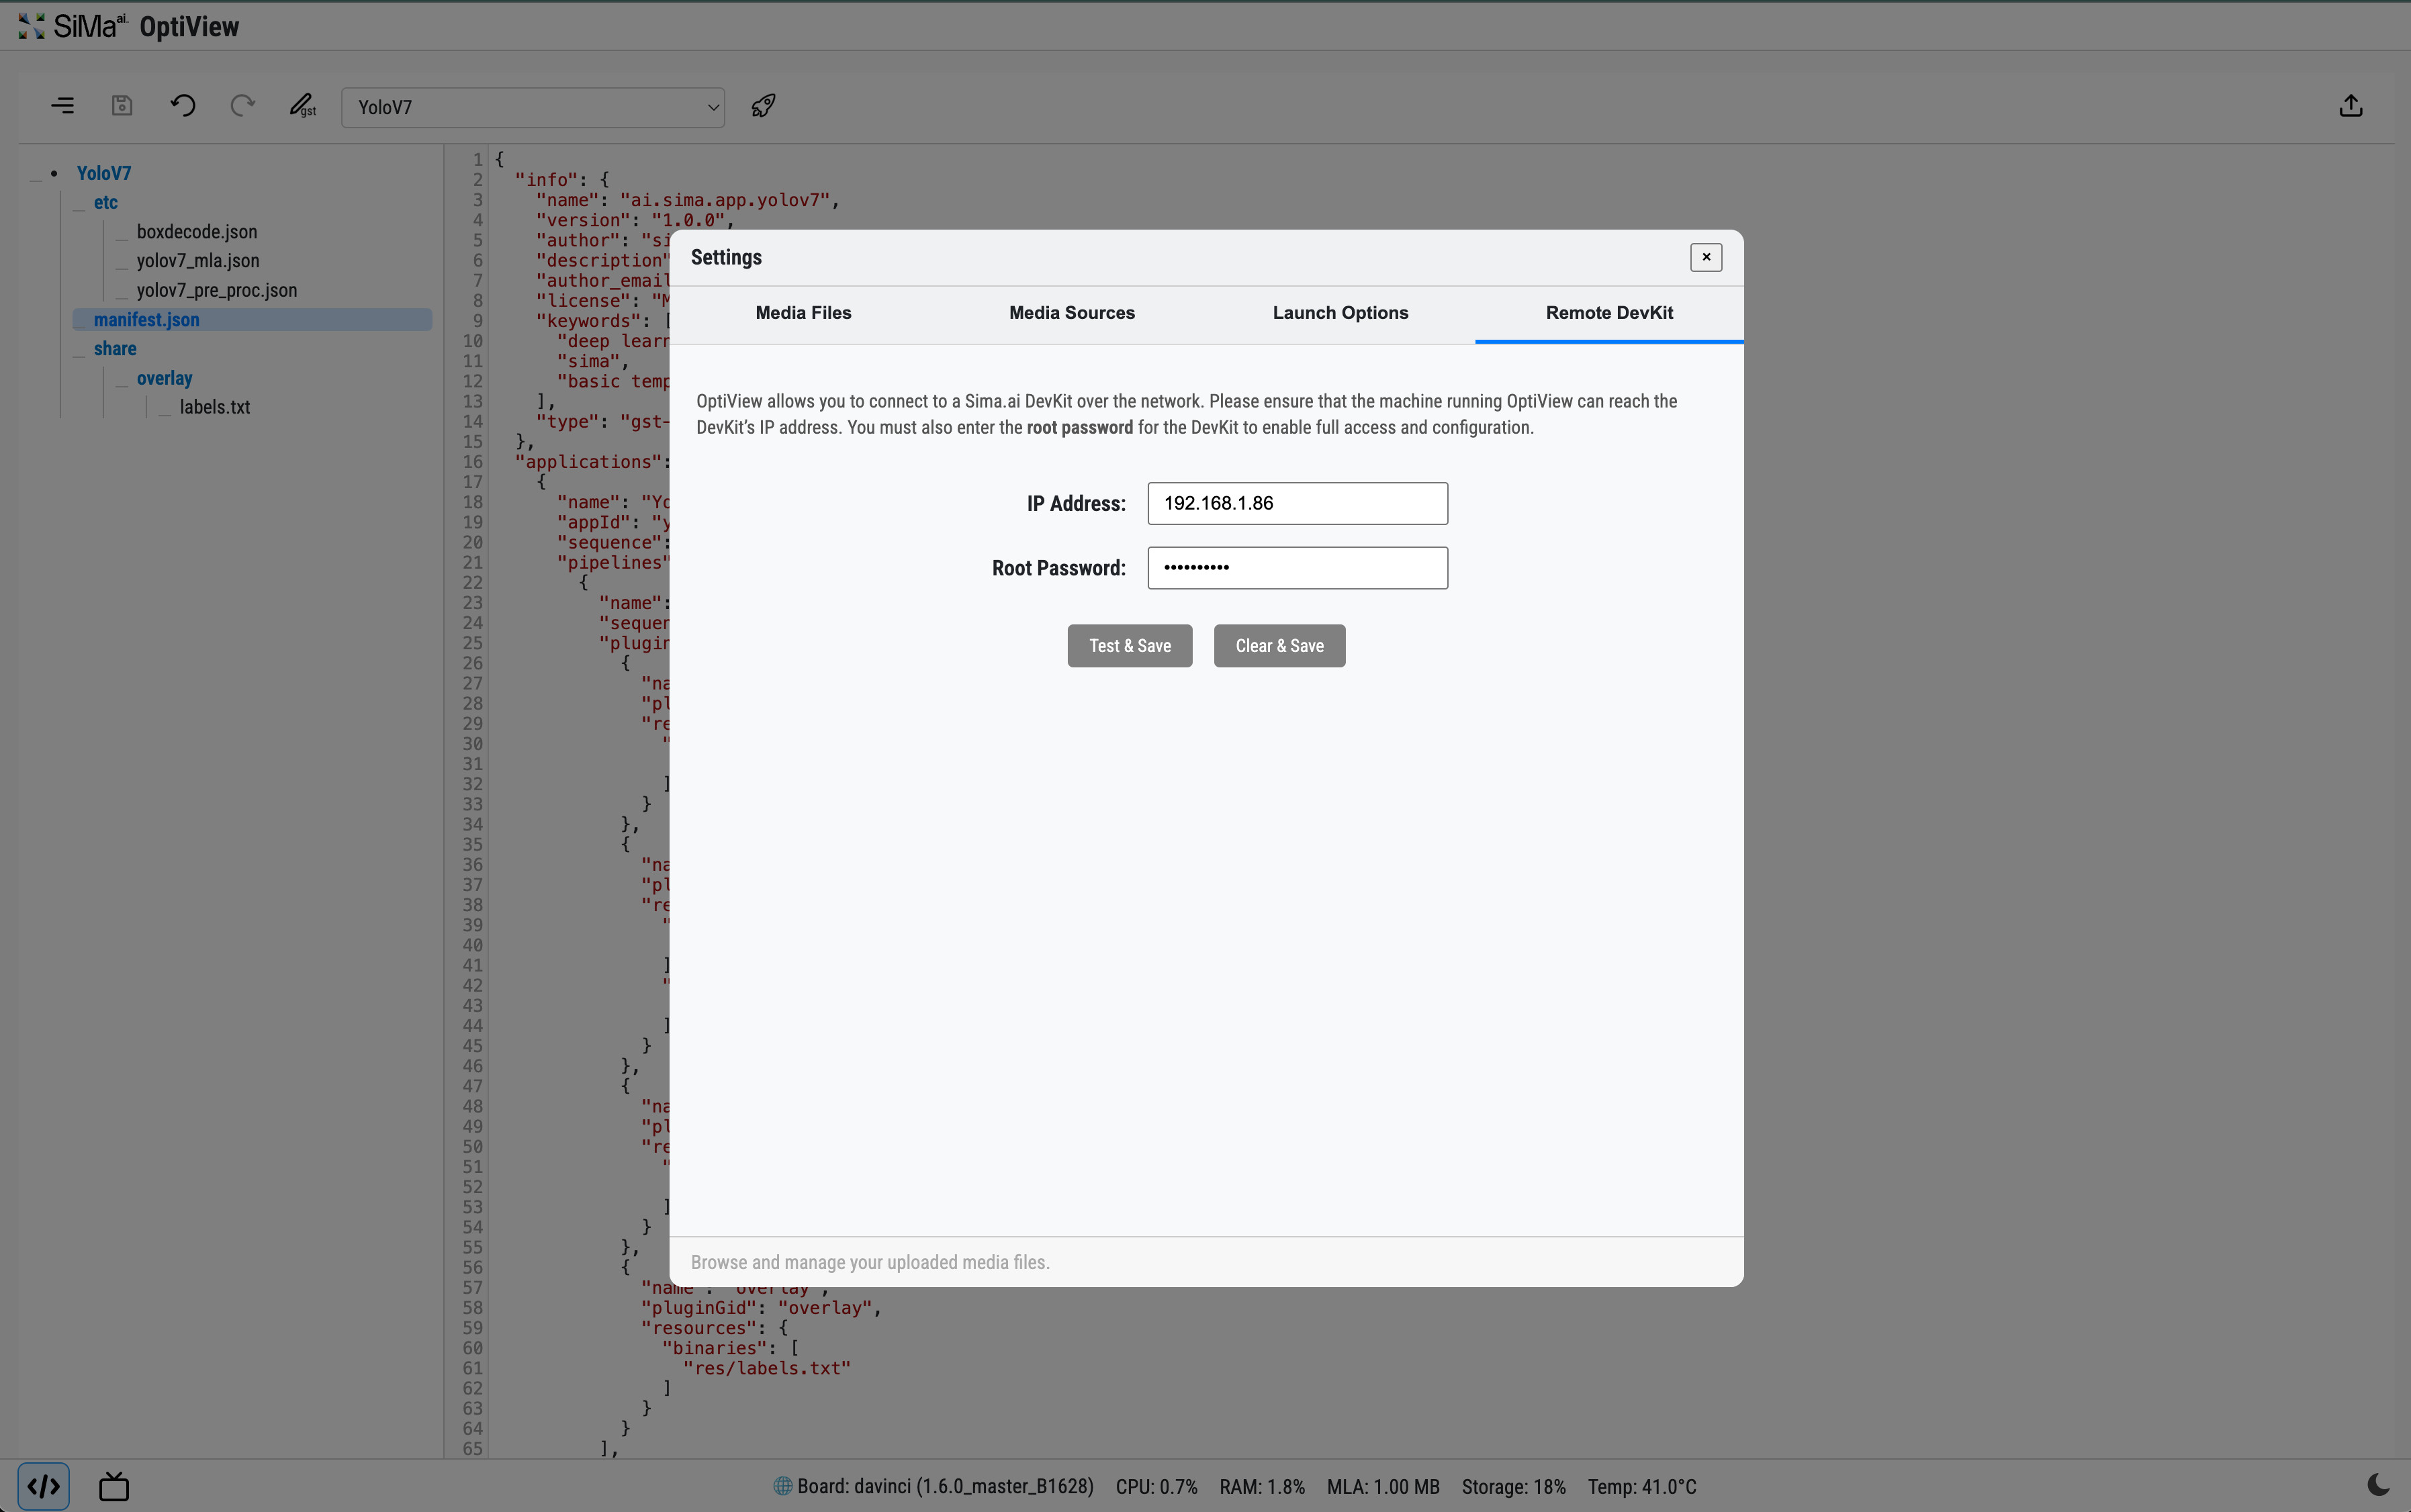Switch to the code editor view icon

click(x=43, y=1486)
